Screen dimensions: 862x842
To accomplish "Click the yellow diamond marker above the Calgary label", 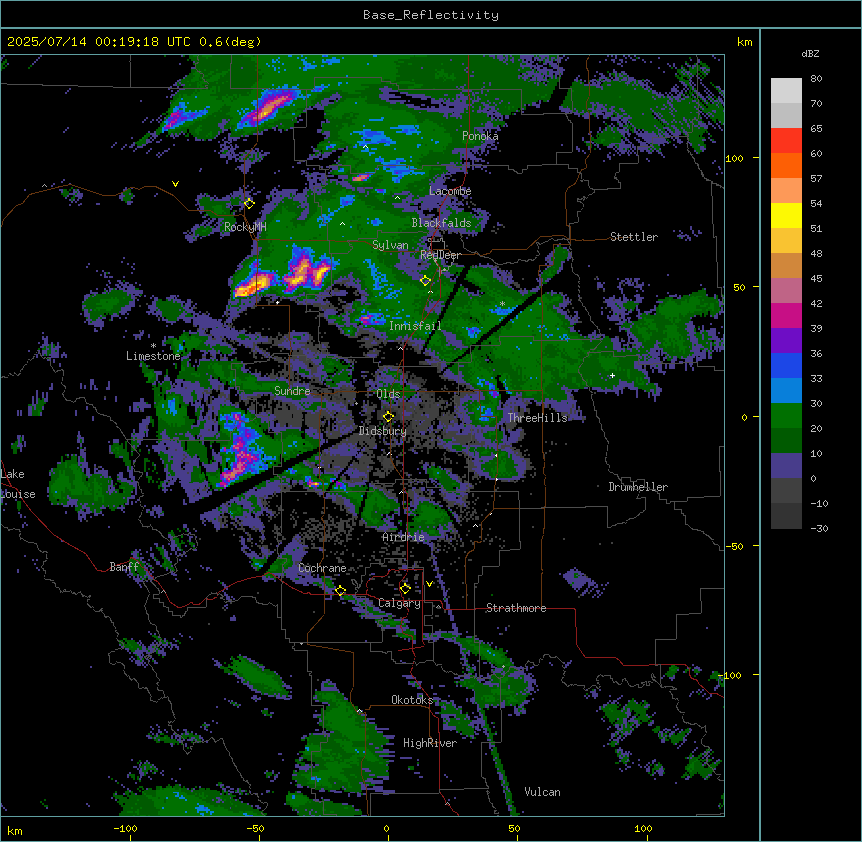I will tap(405, 589).
